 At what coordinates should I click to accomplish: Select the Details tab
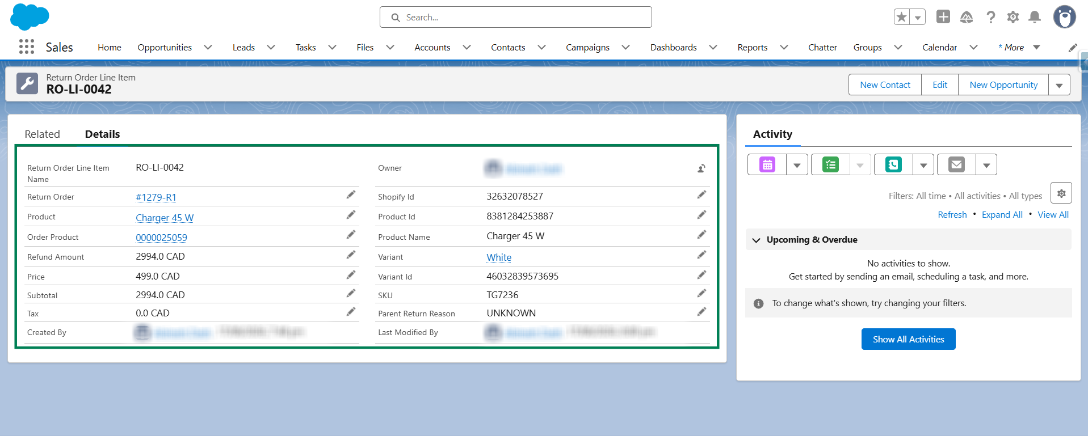102,134
